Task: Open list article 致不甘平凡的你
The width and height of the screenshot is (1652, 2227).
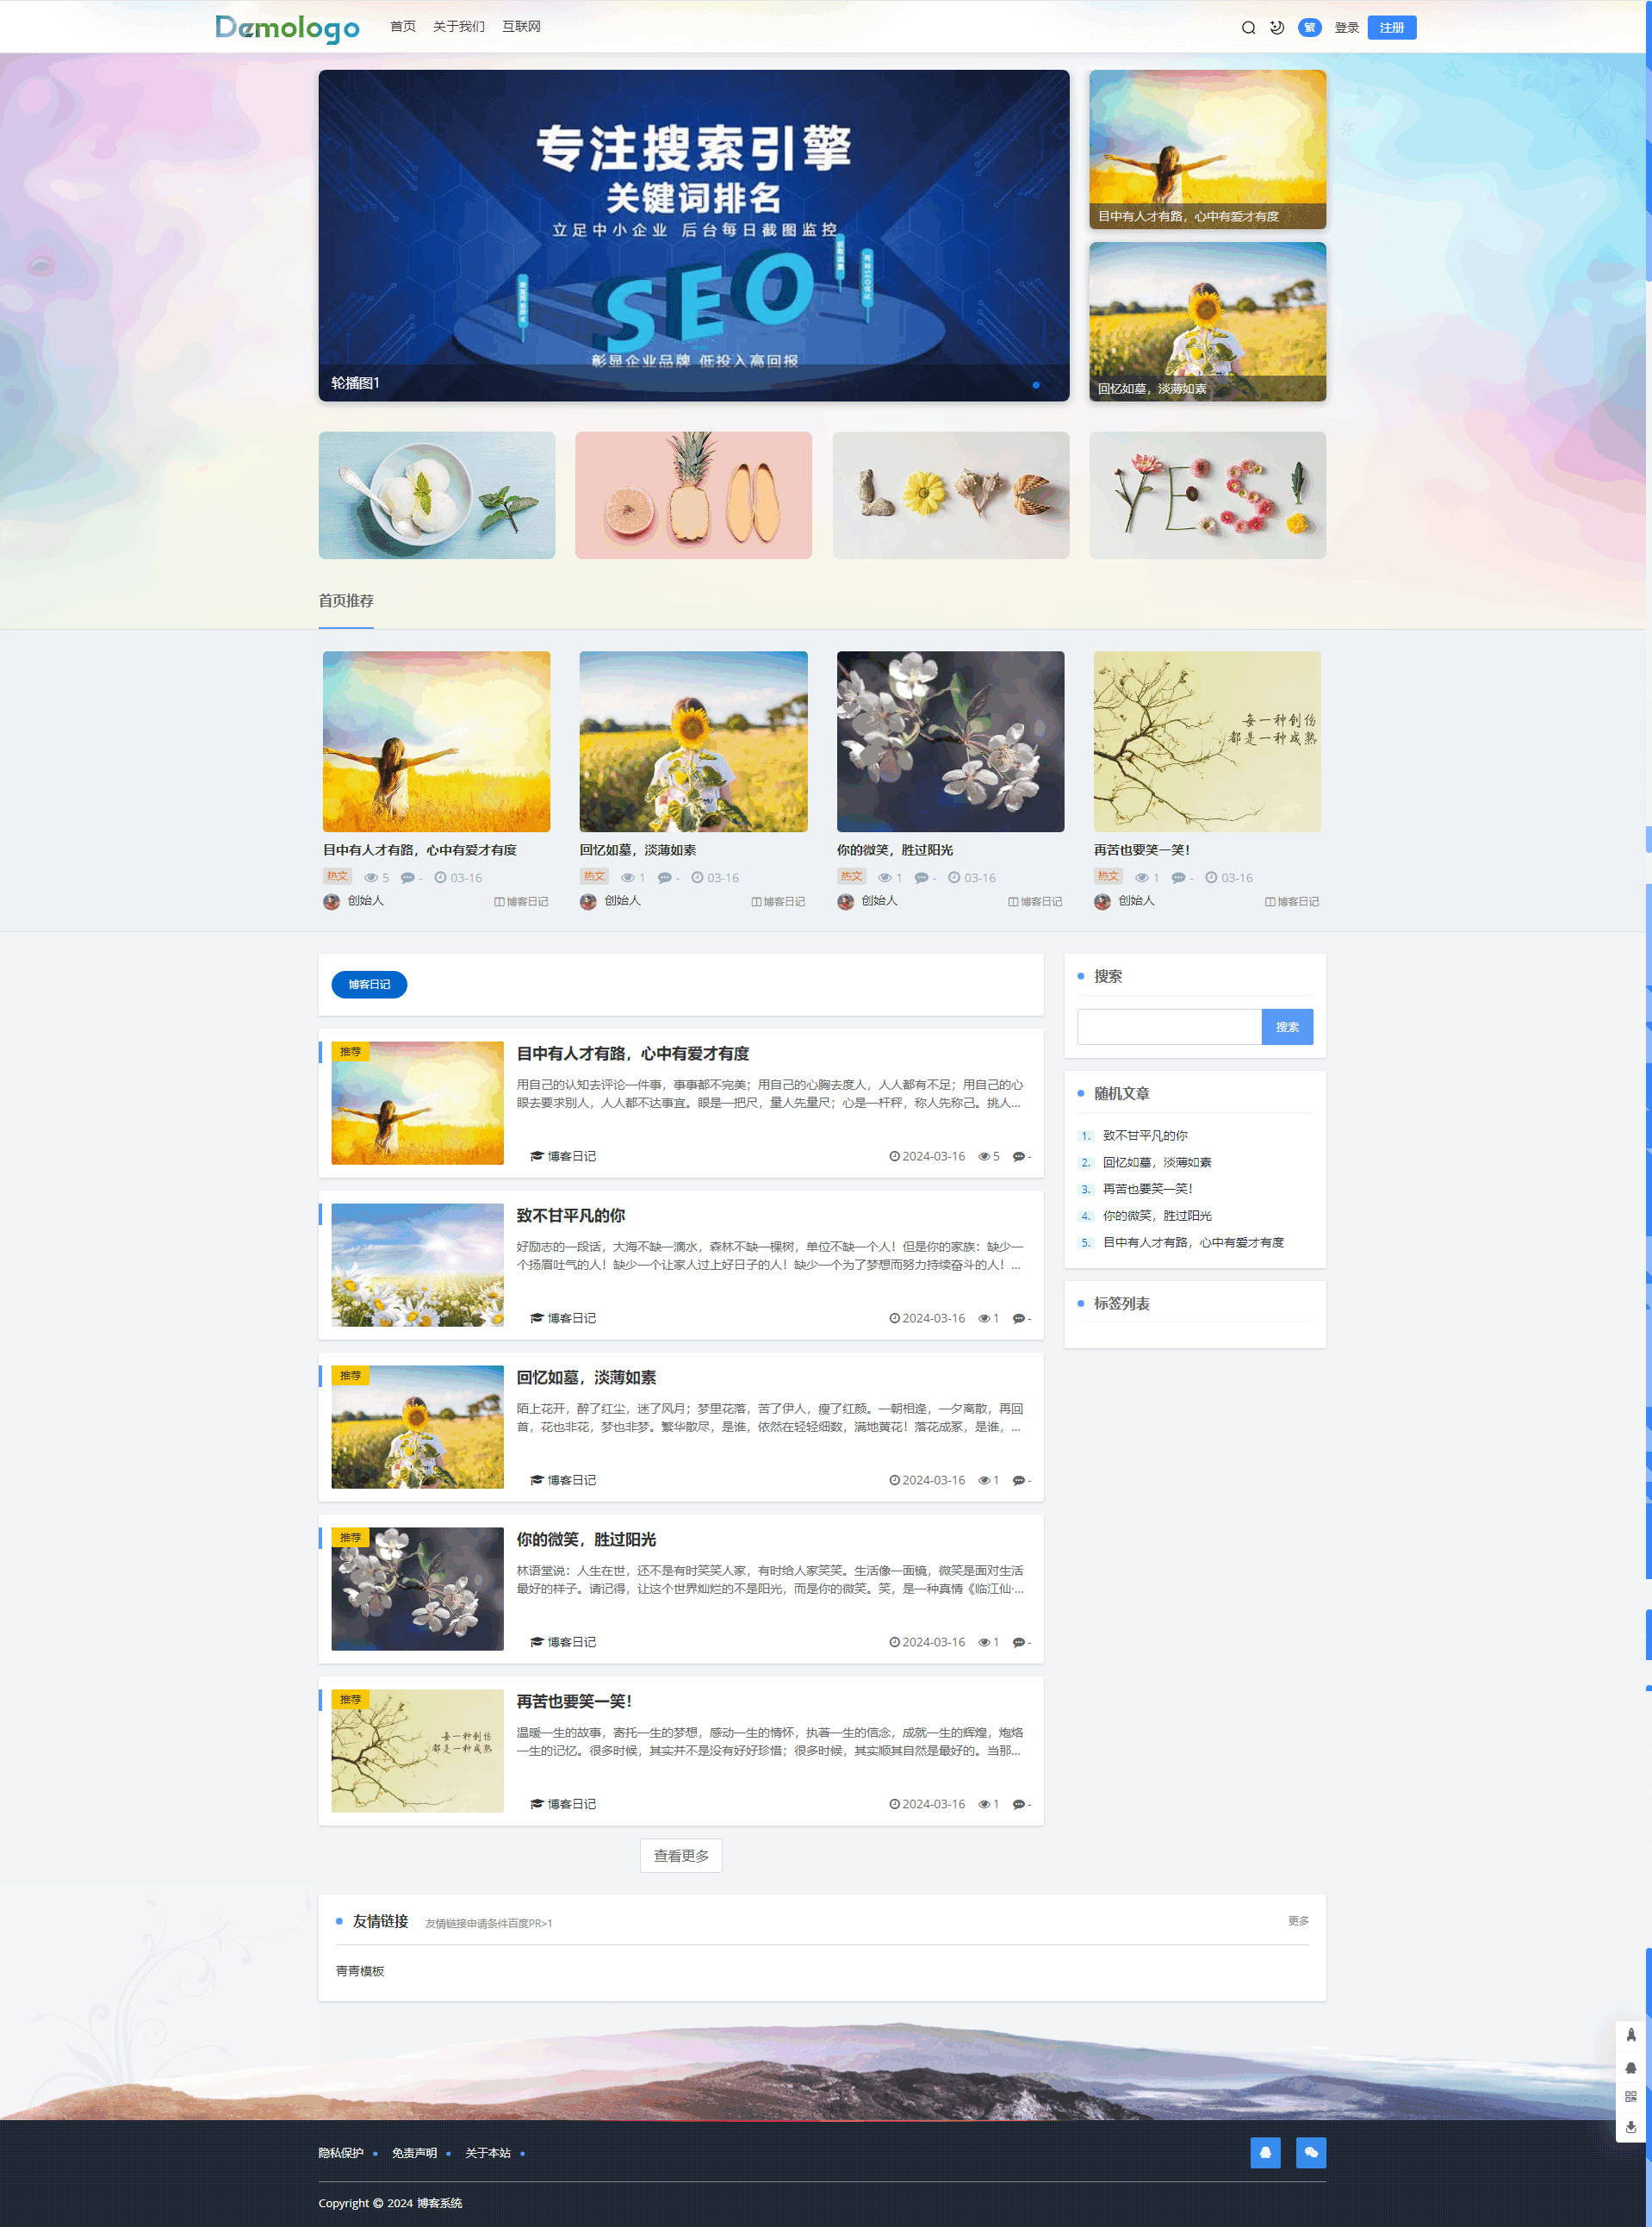Action: (570, 1216)
